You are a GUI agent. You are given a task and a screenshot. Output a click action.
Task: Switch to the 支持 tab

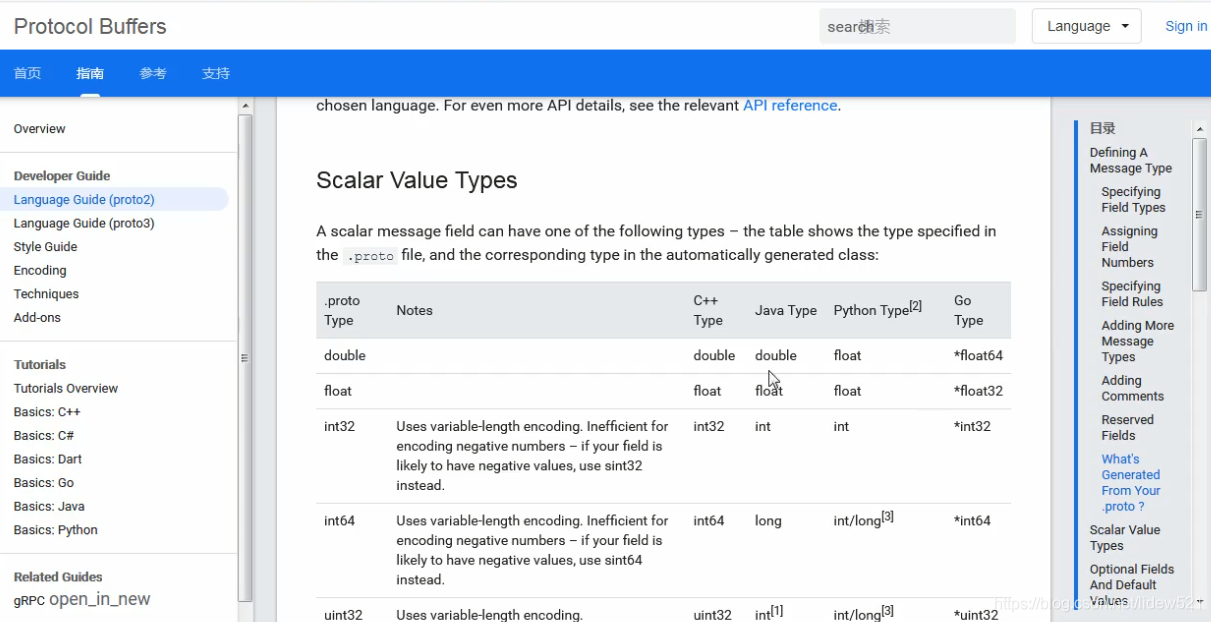pos(216,73)
